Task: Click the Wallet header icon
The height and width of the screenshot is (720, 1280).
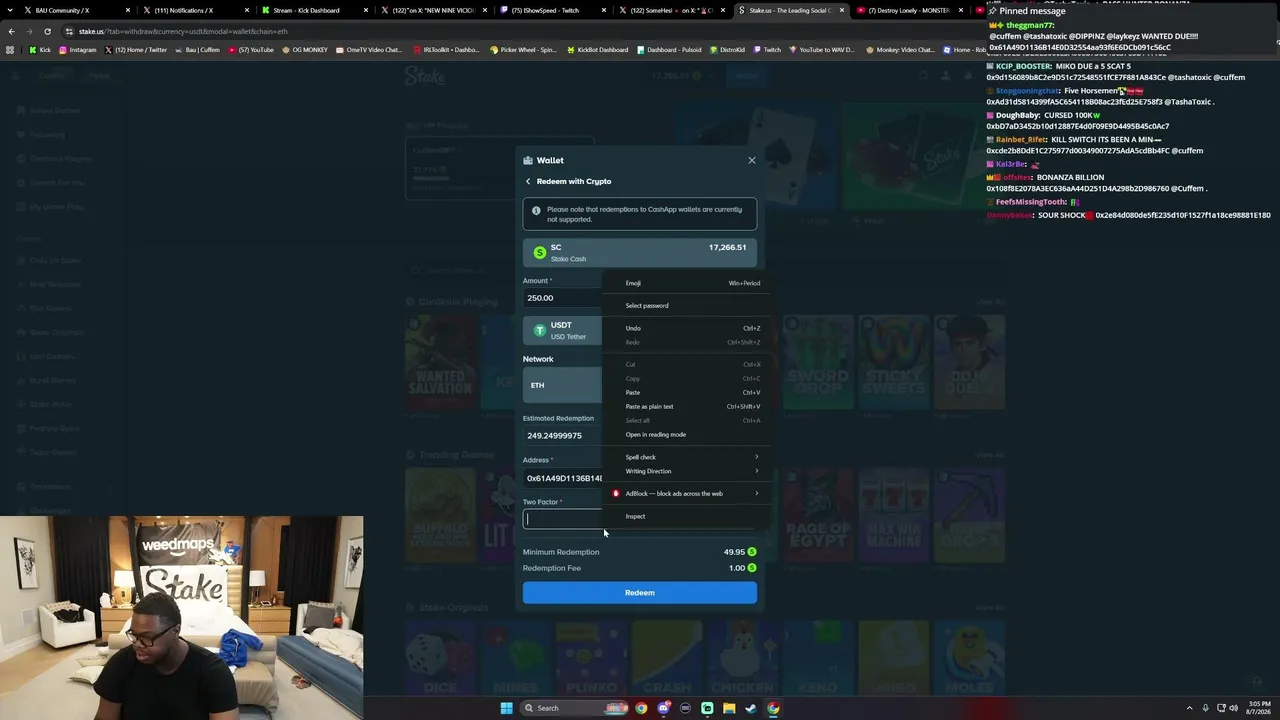Action: [x=528, y=160]
